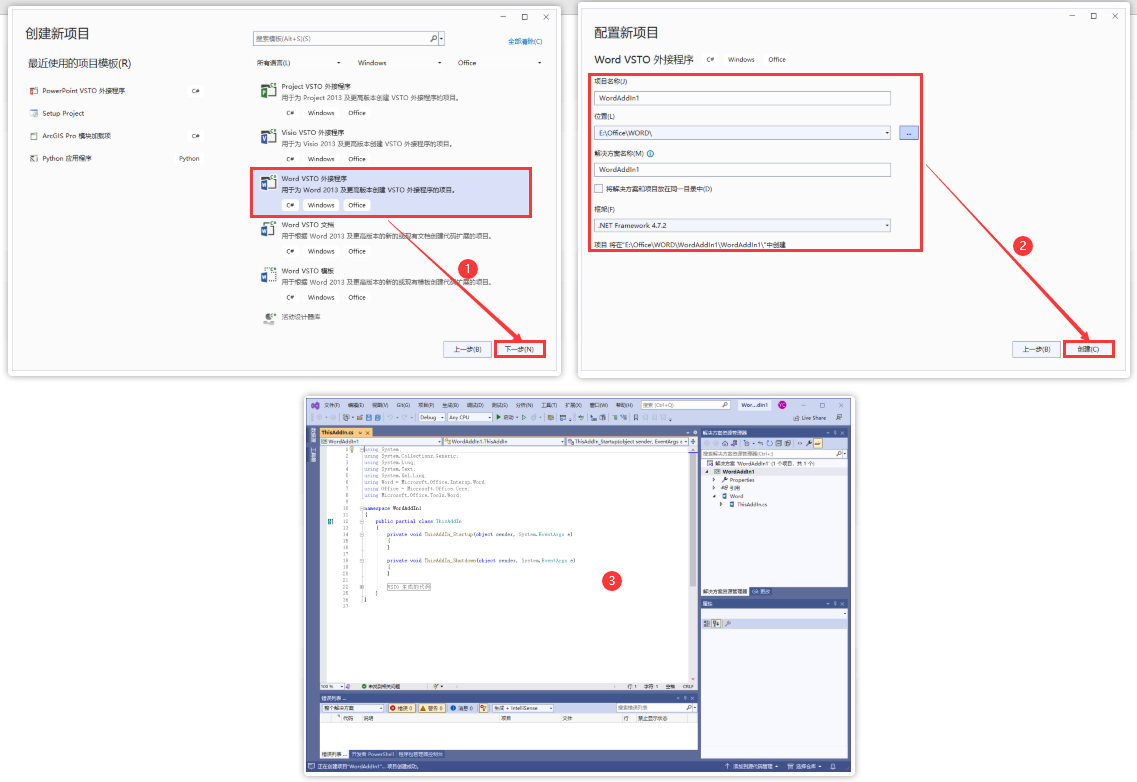Toggle the 警告 0 warnings filter
The image size is (1137, 782).
click(432, 708)
